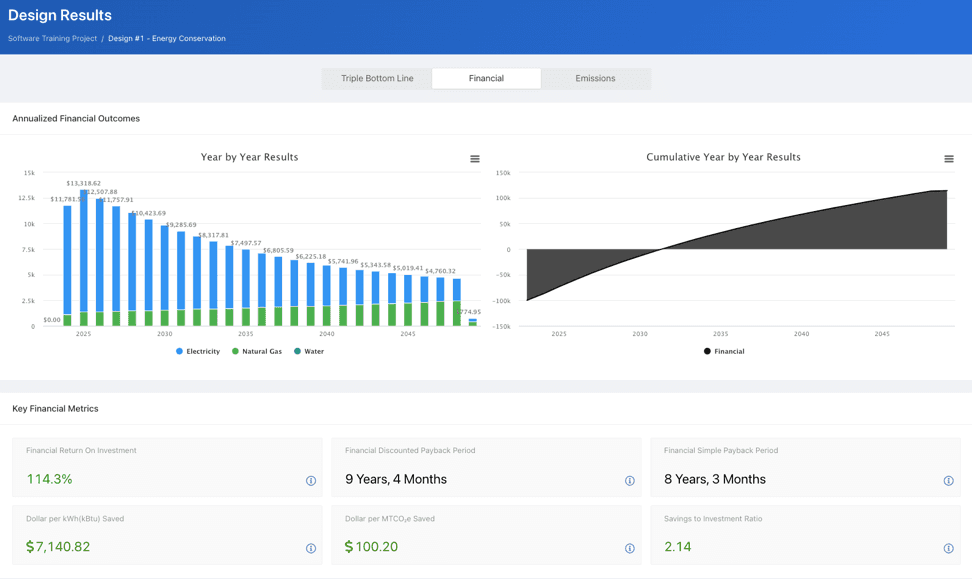
Task: Click info icon for Dollar per MTCO2e Saved
Action: (x=630, y=548)
